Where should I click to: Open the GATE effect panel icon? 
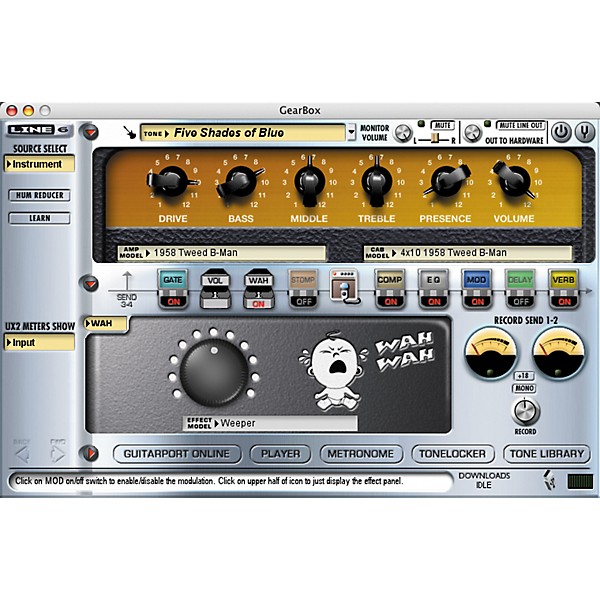click(173, 280)
